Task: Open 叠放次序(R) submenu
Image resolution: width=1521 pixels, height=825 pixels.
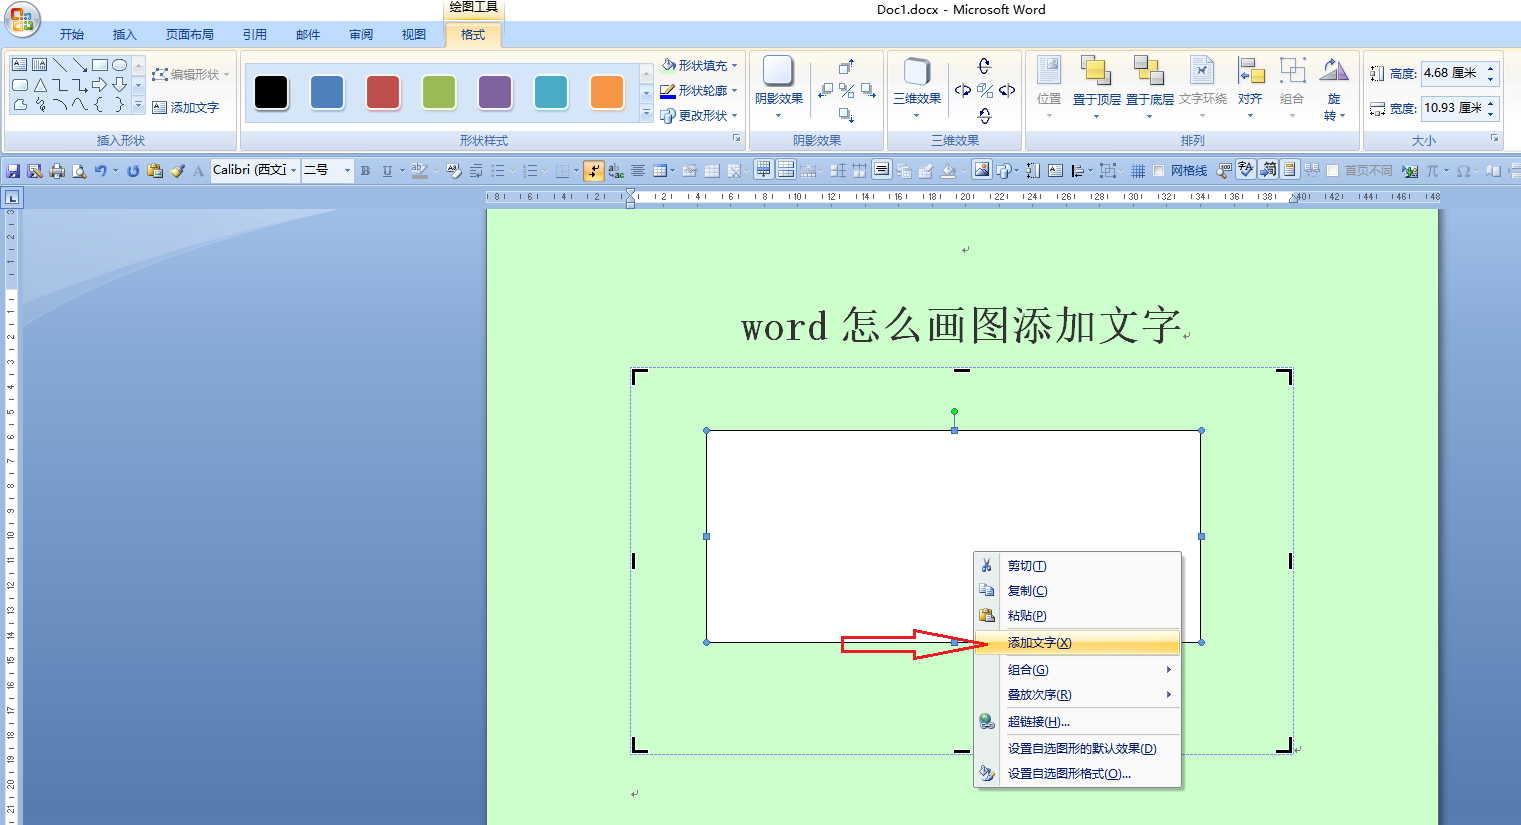Action: 1077,695
